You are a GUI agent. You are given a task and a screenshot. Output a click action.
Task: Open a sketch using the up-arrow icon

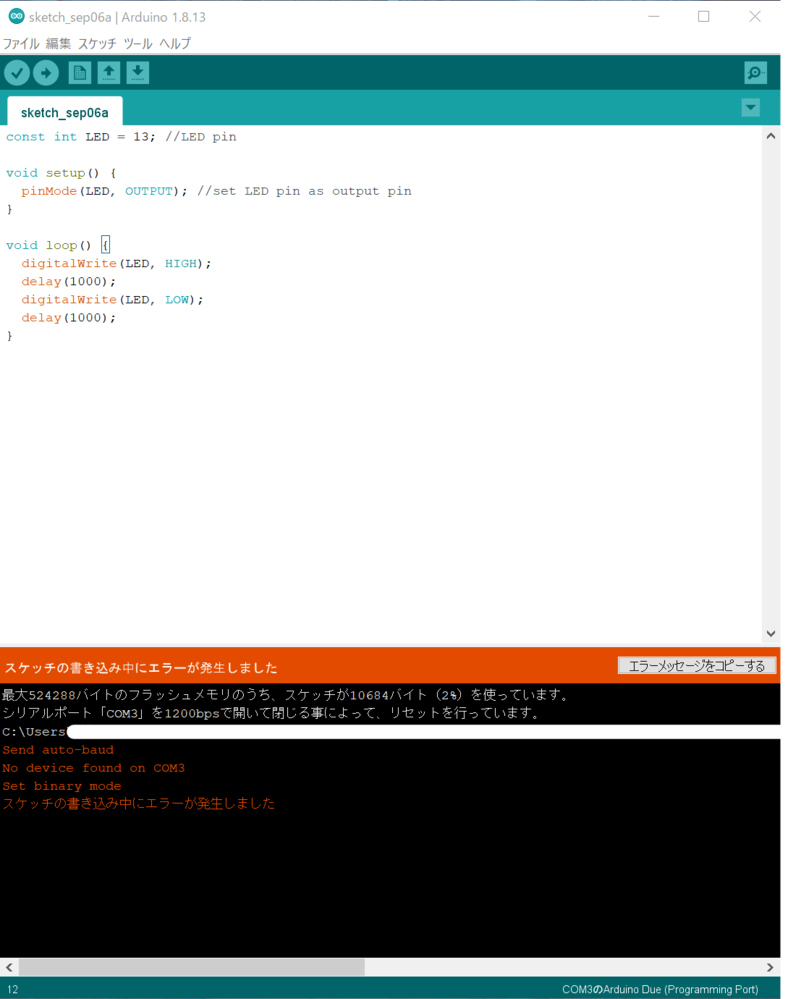pyautogui.click(x=108, y=72)
